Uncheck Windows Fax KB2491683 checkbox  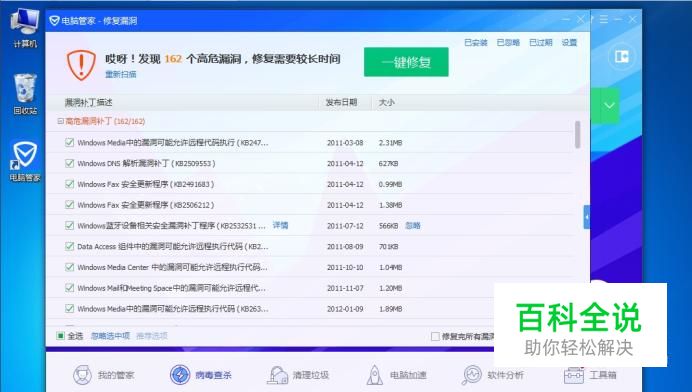(x=69, y=184)
